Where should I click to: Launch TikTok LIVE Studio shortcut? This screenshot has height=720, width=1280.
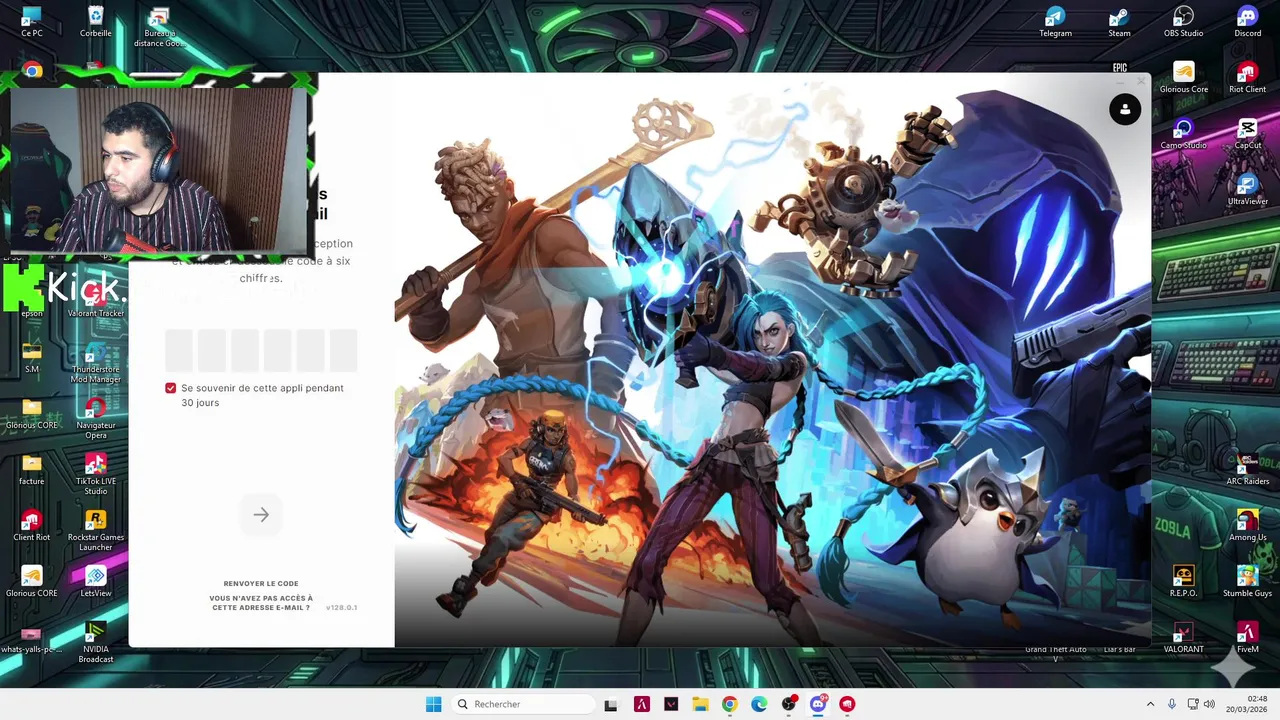[x=96, y=474]
